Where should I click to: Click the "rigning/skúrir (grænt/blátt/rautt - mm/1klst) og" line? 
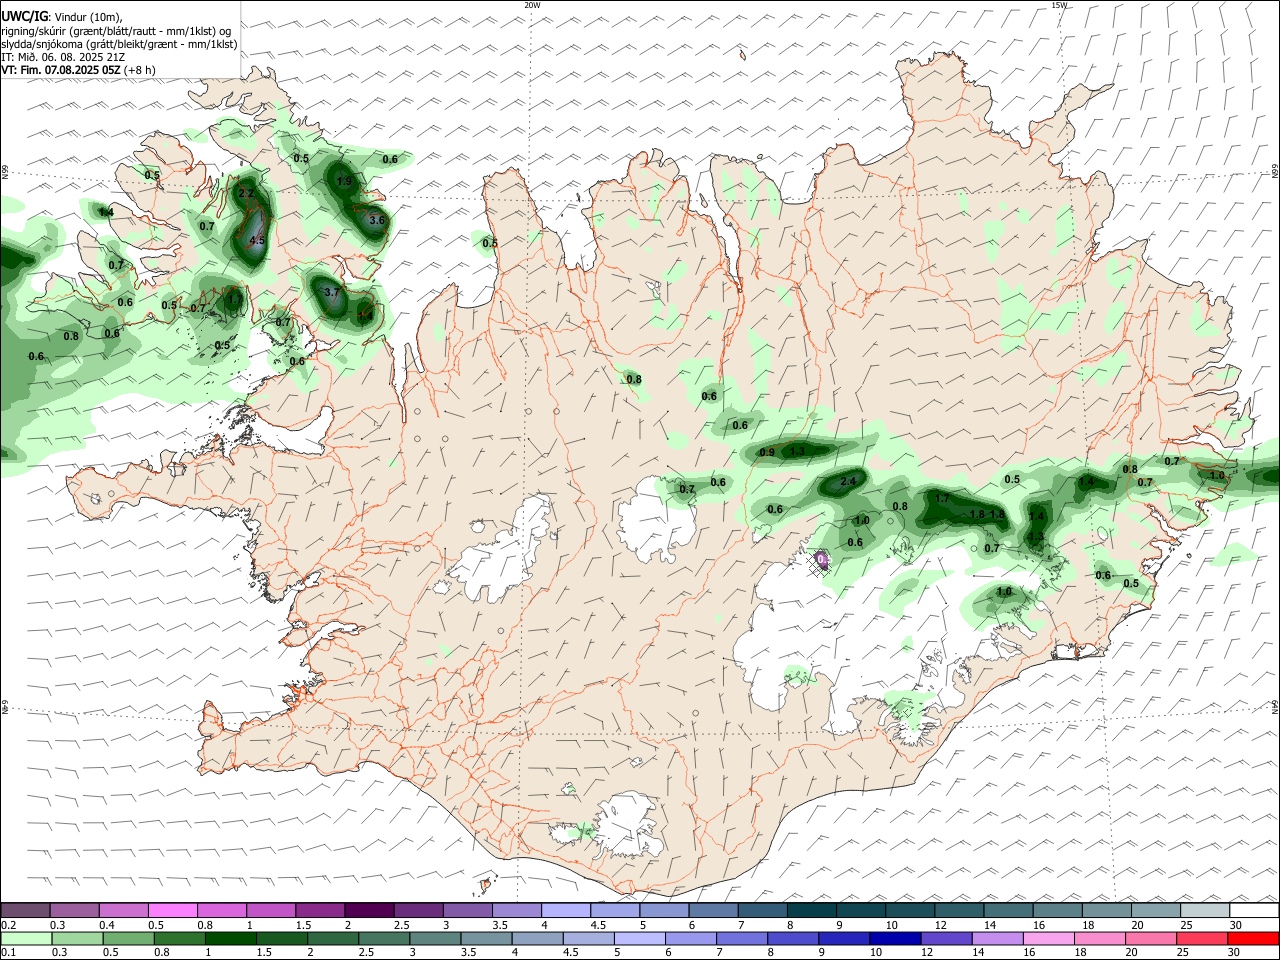tap(116, 31)
